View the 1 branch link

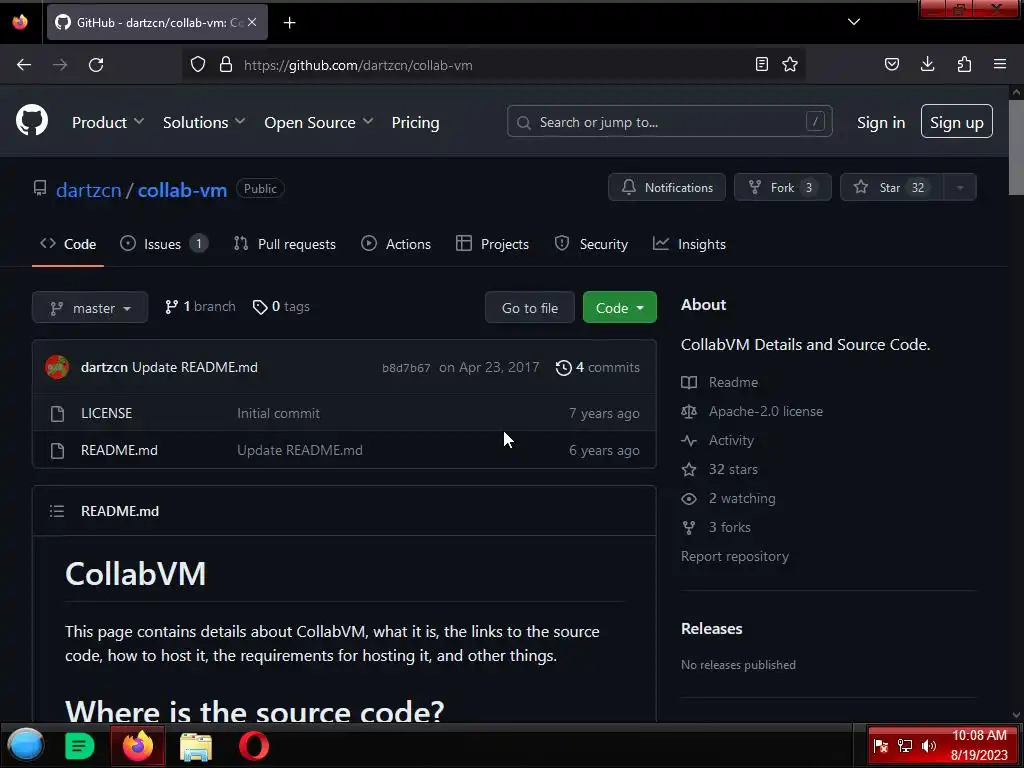point(200,306)
